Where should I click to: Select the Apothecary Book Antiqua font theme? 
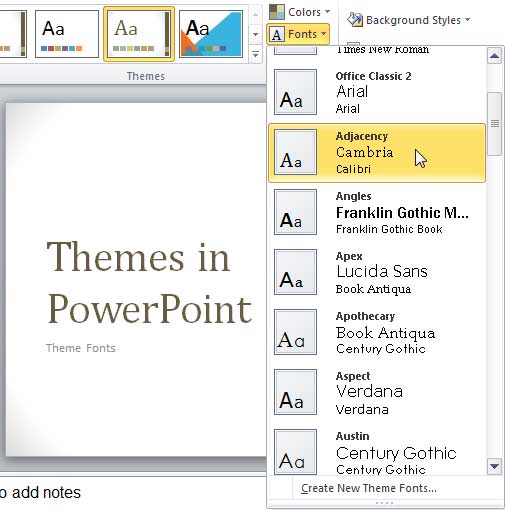[x=377, y=332]
